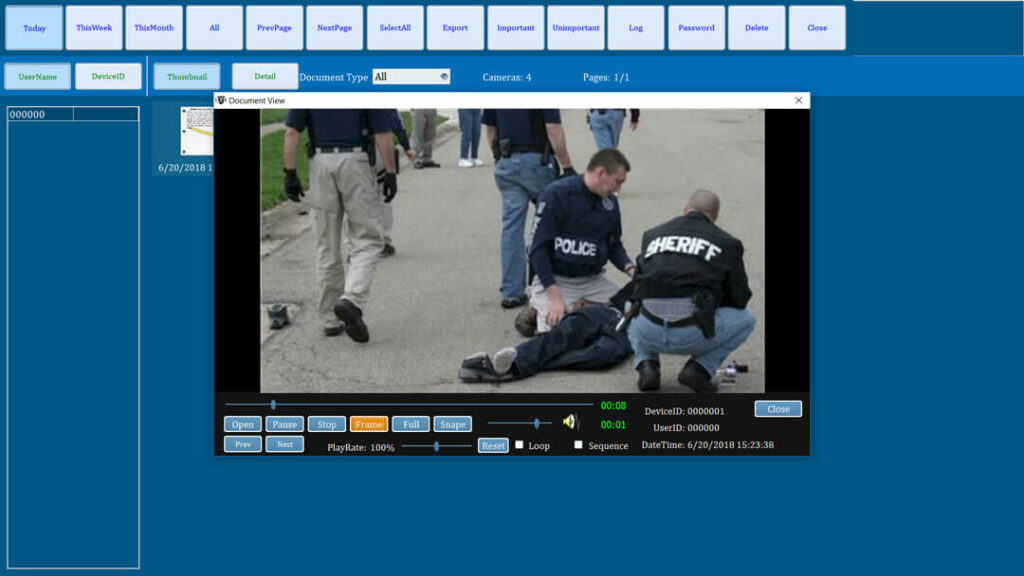
Task: Open a video file with the Open button
Action: point(241,424)
